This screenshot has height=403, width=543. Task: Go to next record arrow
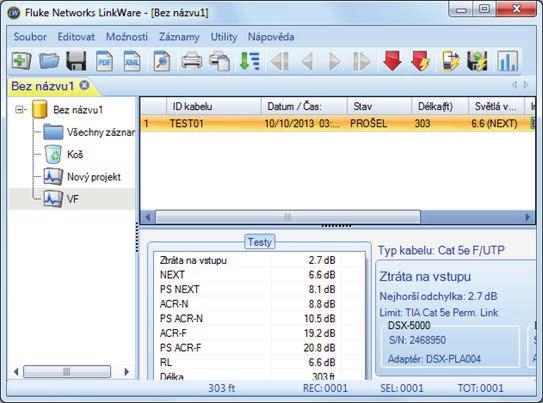coord(334,62)
